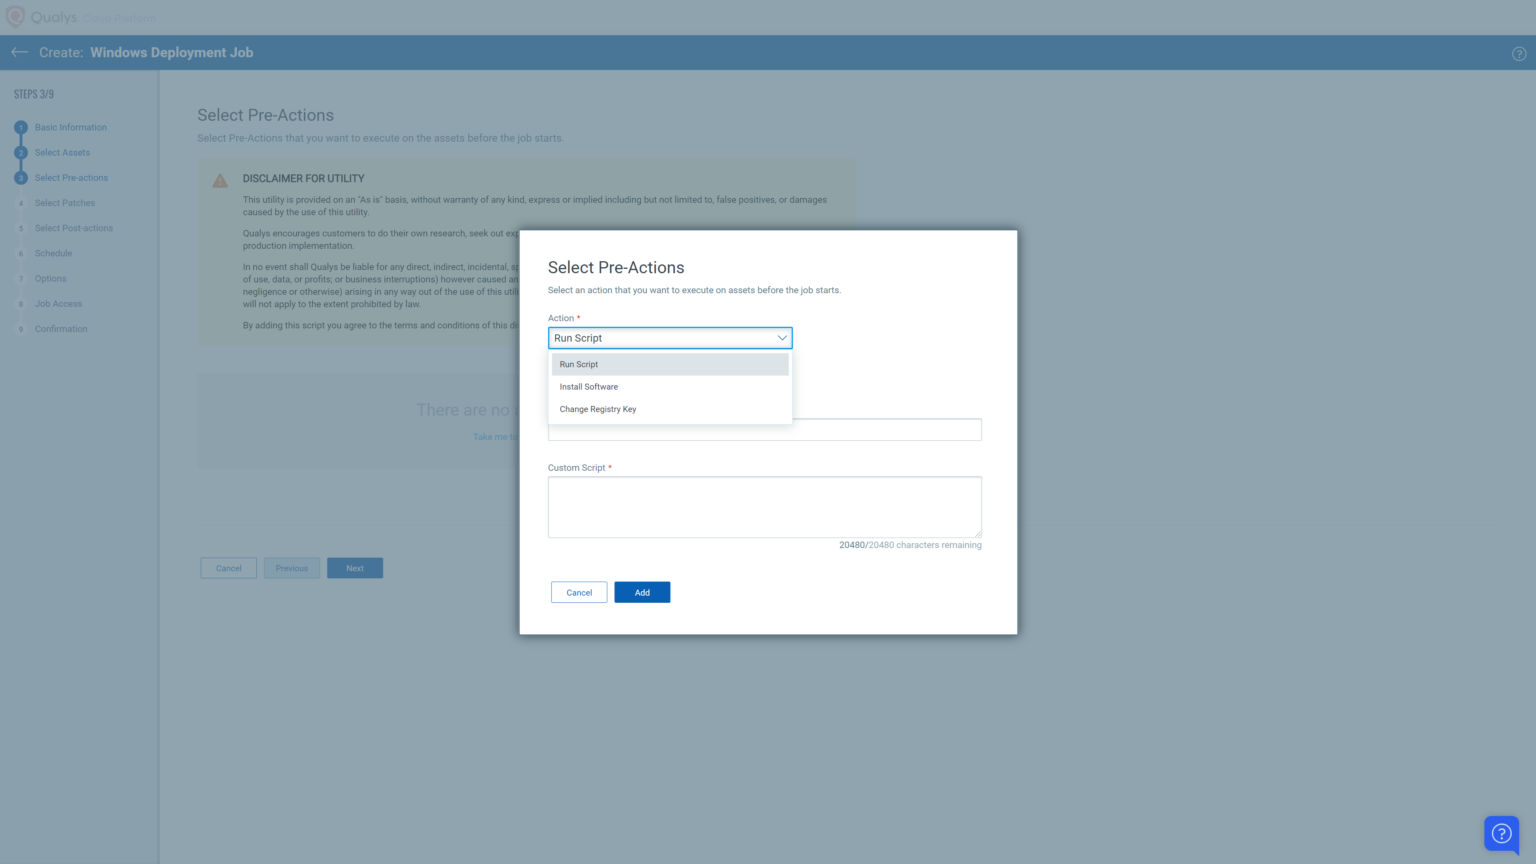1536x864 pixels.
Task: Select the Install Software option
Action: [588, 386]
